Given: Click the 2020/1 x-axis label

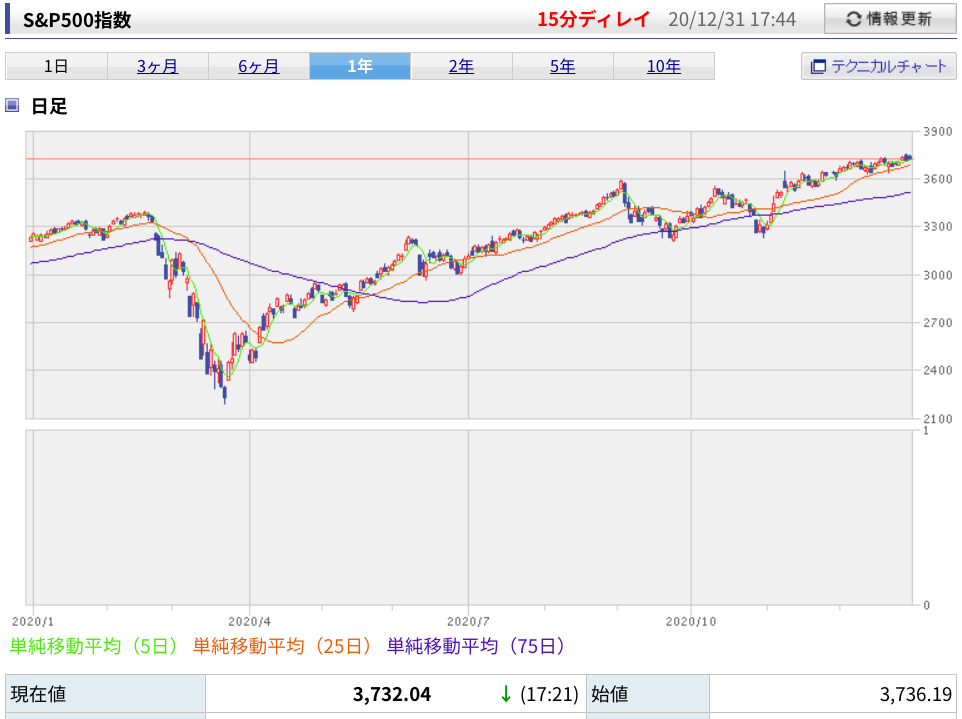Looking at the screenshot, I should click(33, 621).
